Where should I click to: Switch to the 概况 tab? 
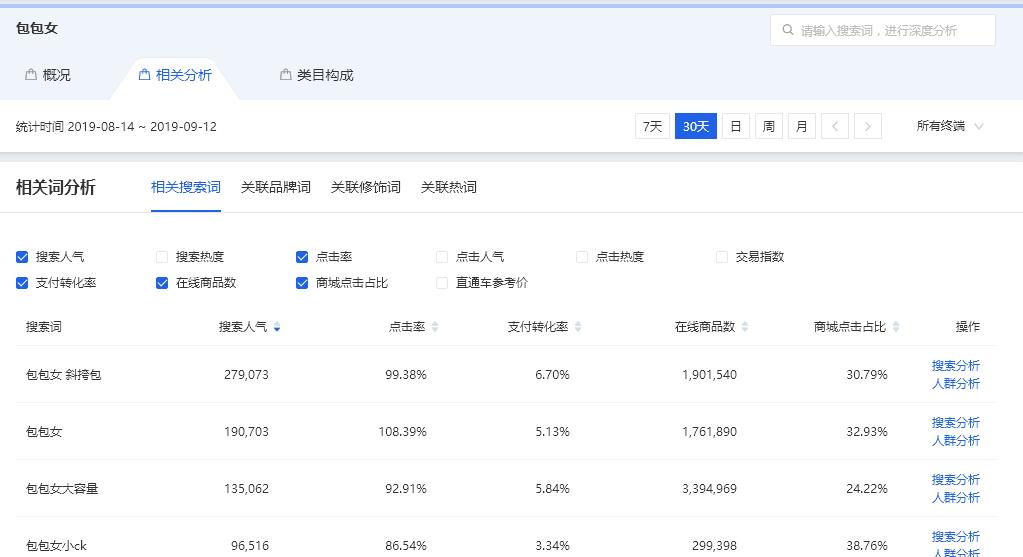48,75
